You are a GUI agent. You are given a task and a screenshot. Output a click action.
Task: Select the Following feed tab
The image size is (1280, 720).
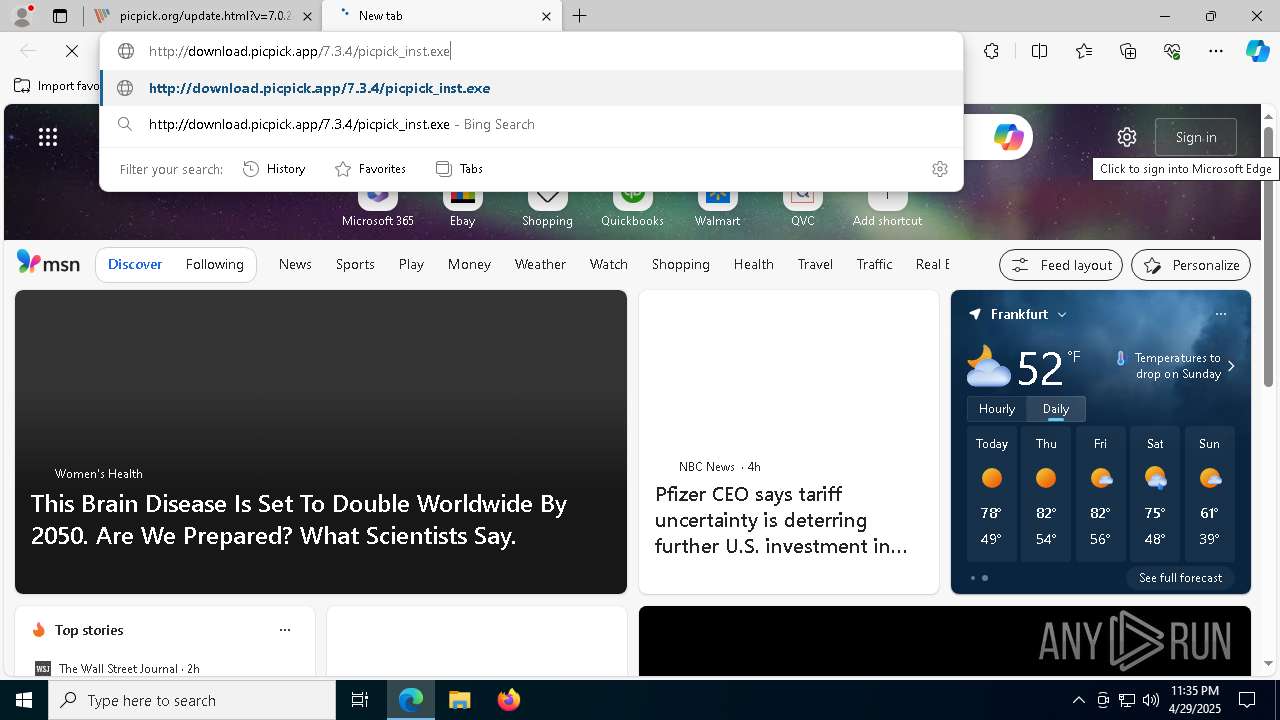[x=214, y=264]
